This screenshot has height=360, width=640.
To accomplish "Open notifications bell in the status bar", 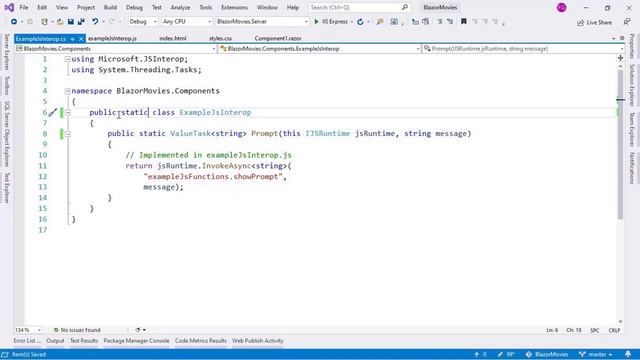I will [628, 354].
